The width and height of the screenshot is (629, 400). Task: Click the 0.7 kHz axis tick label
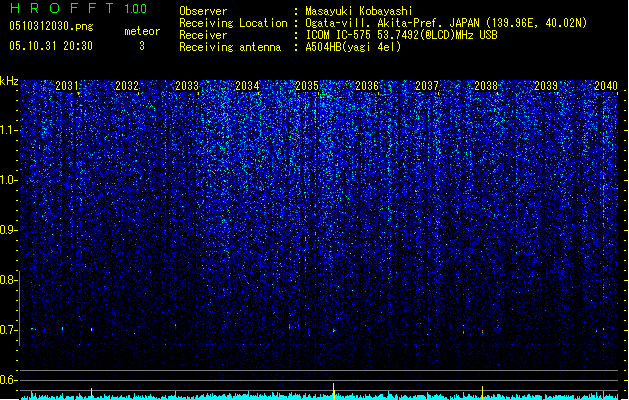click(x=8, y=330)
